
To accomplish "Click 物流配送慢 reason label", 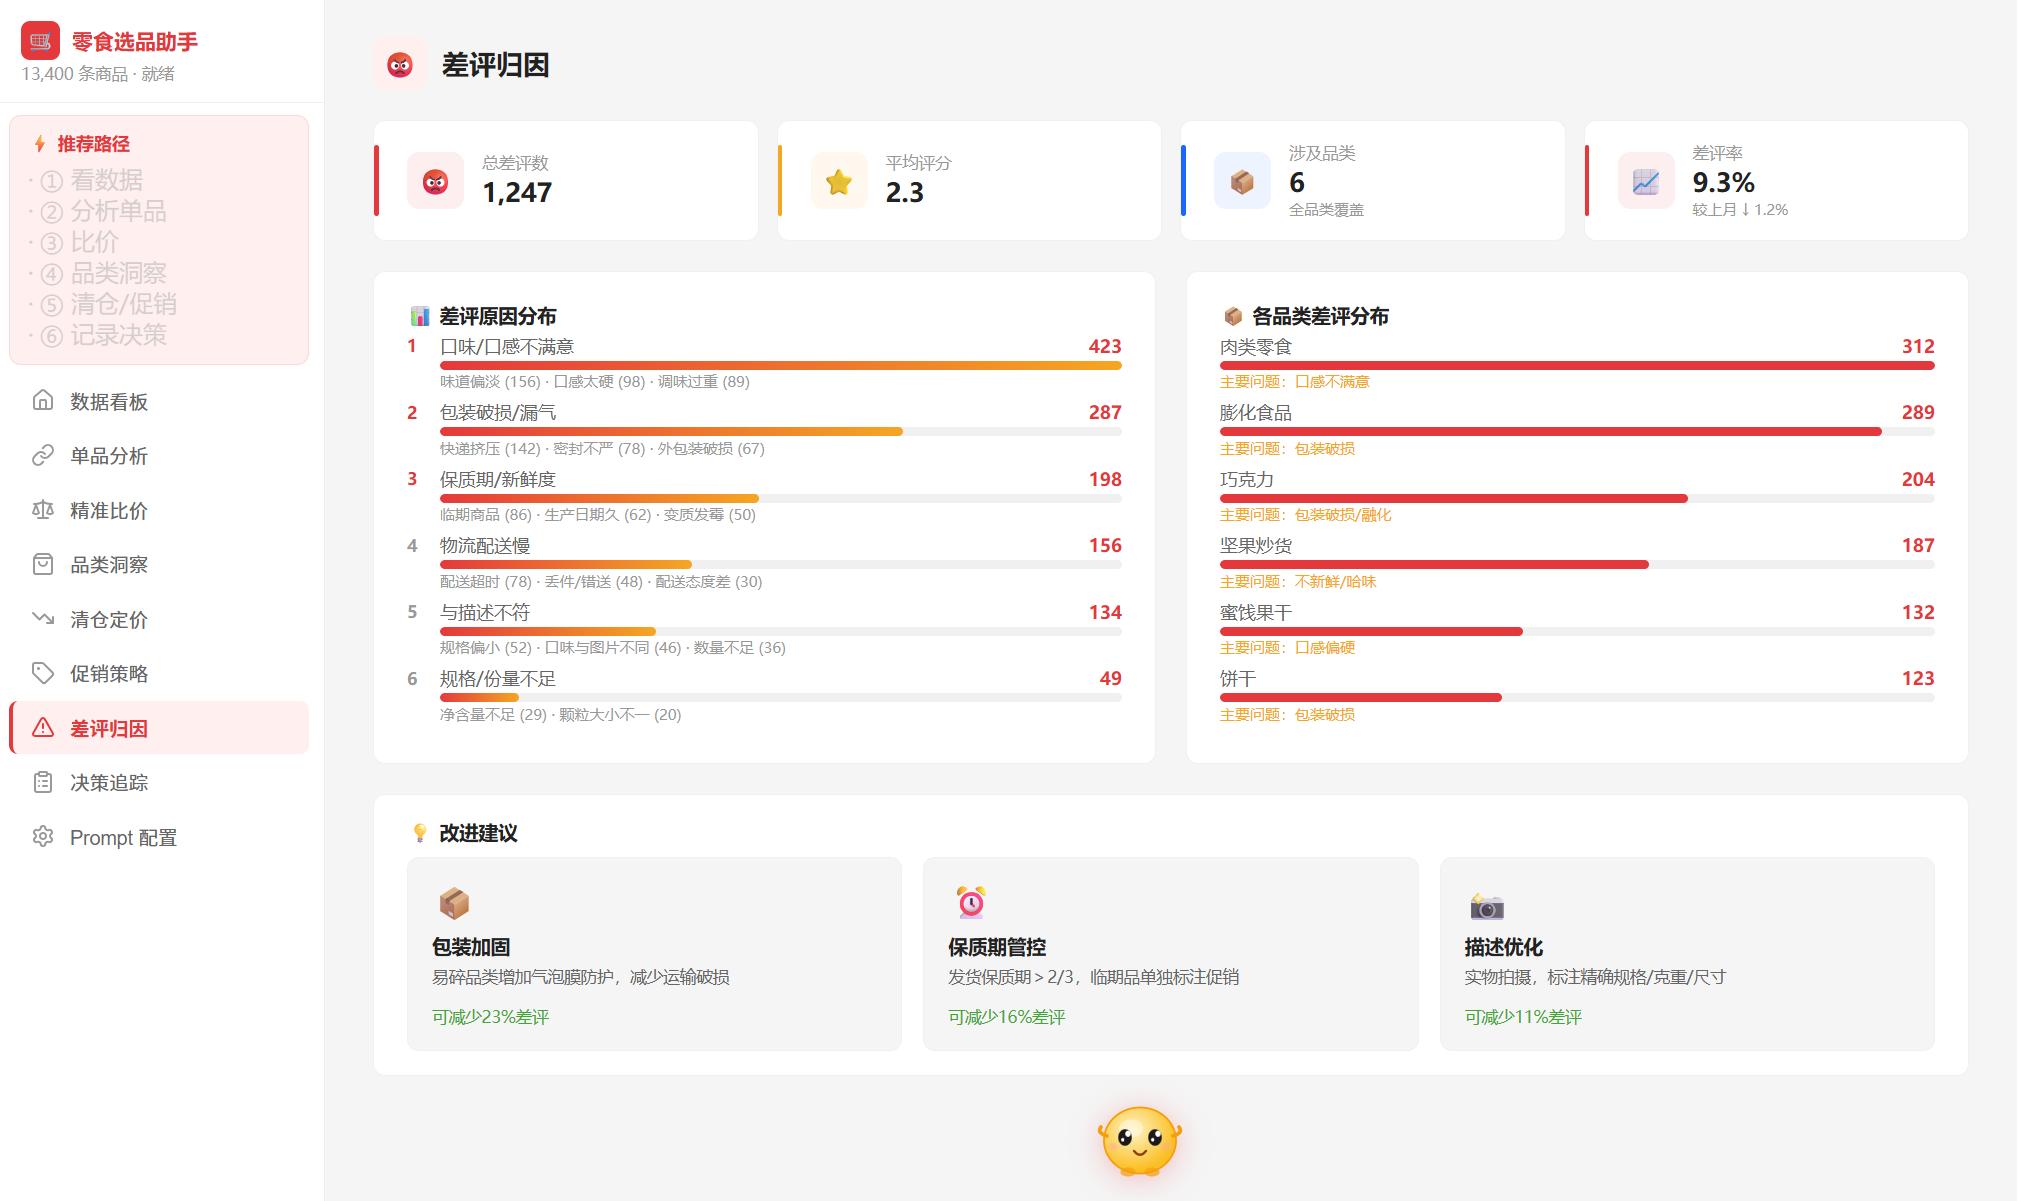I will (485, 545).
